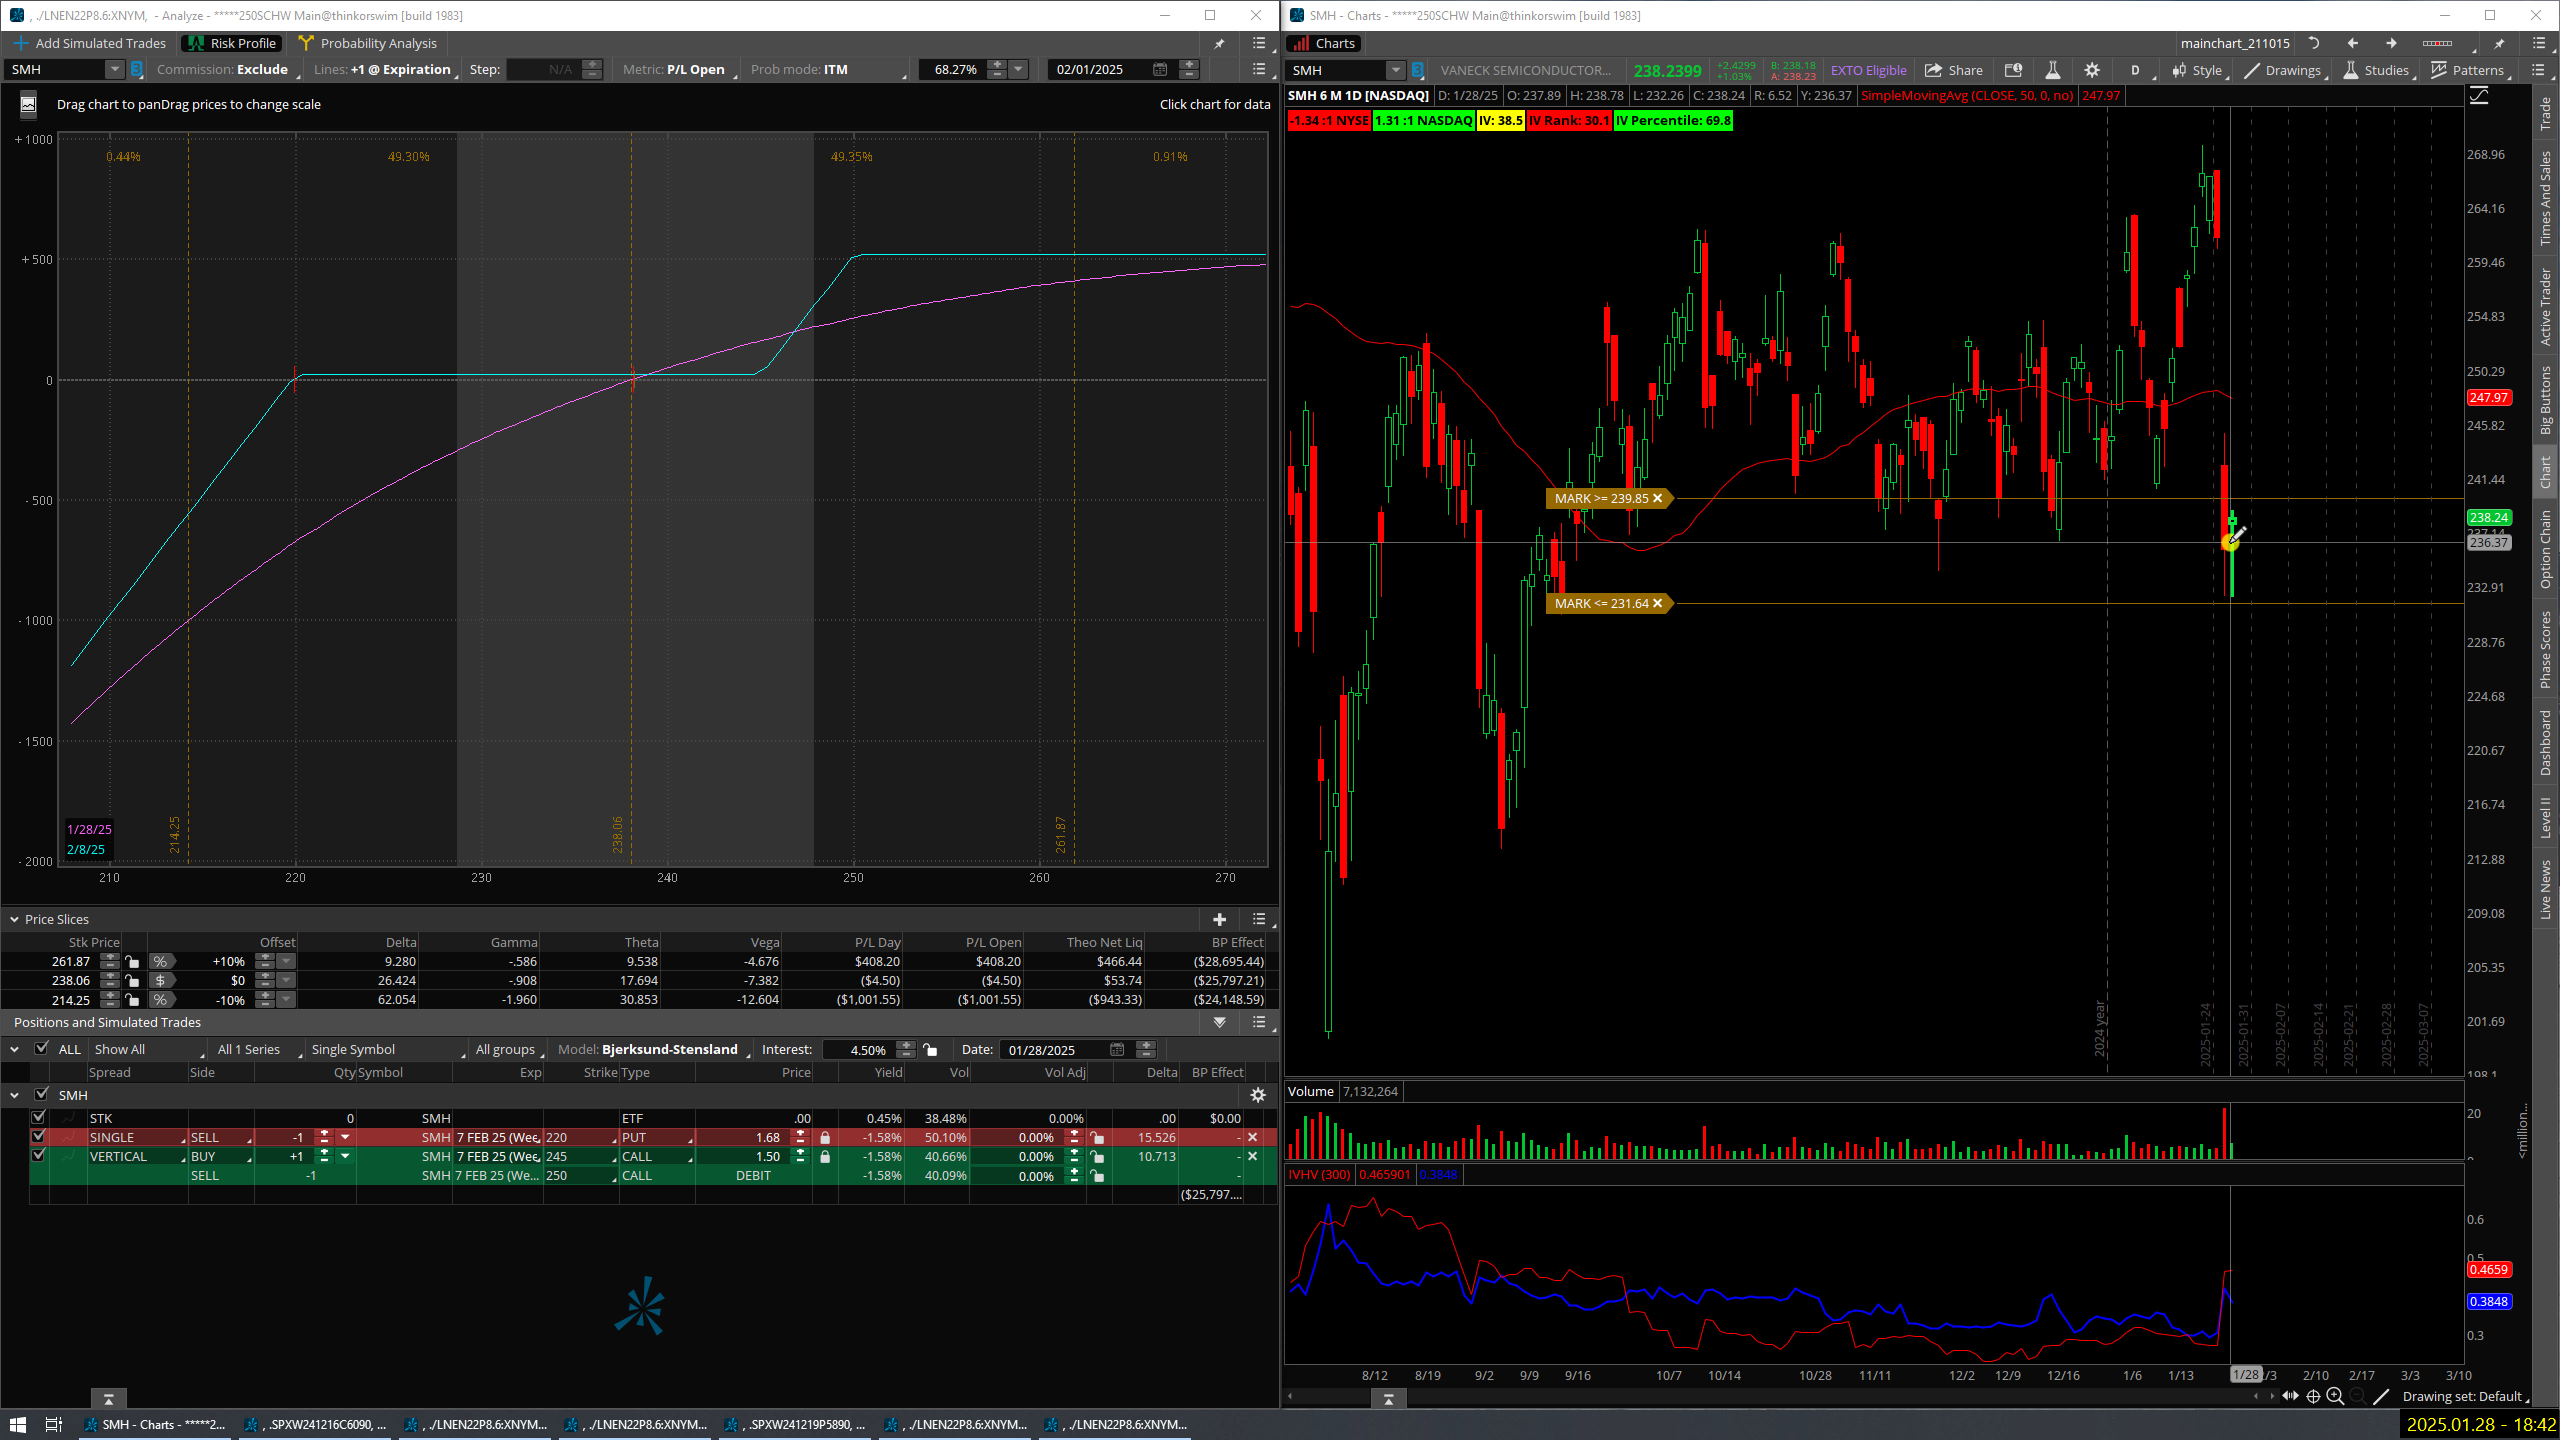The height and width of the screenshot is (1440, 2560).
Task: Open the Drawings tool menu
Action: [2282, 70]
